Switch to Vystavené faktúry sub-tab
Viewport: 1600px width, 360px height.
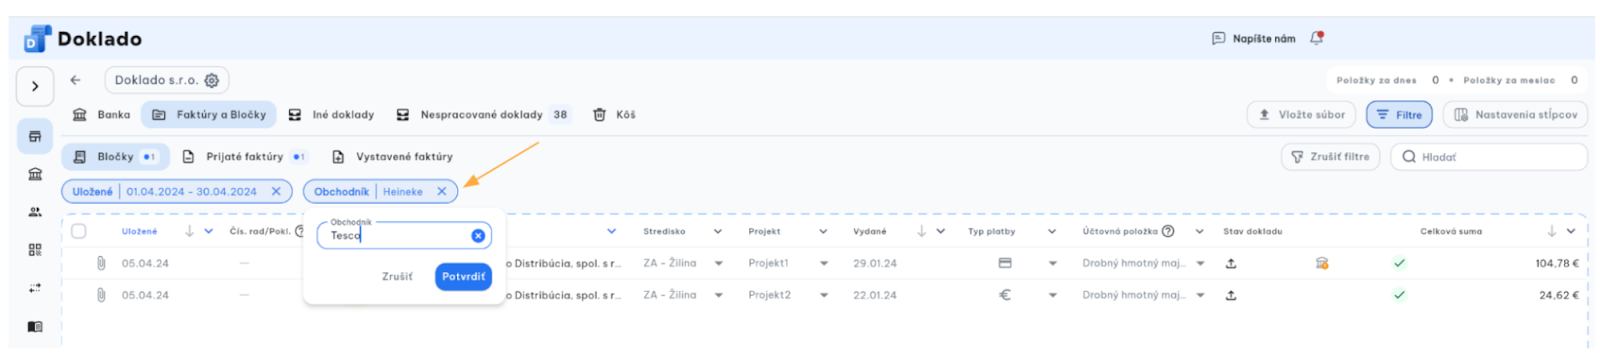click(x=392, y=157)
